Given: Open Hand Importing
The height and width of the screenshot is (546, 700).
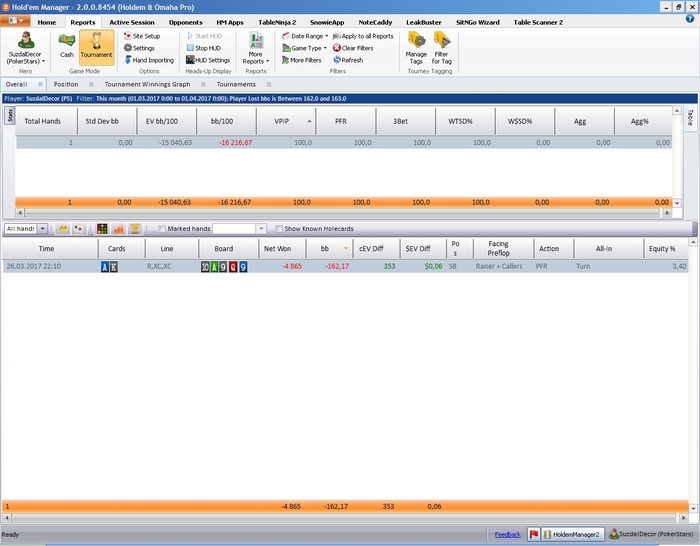Looking at the screenshot, I should click(149, 60).
